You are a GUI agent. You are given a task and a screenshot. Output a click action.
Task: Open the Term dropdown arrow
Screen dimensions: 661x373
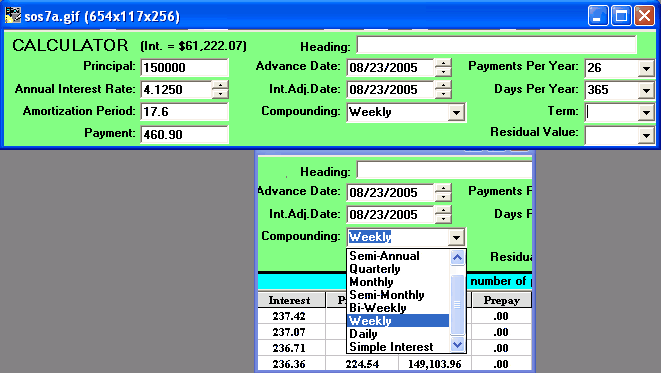[646, 112]
